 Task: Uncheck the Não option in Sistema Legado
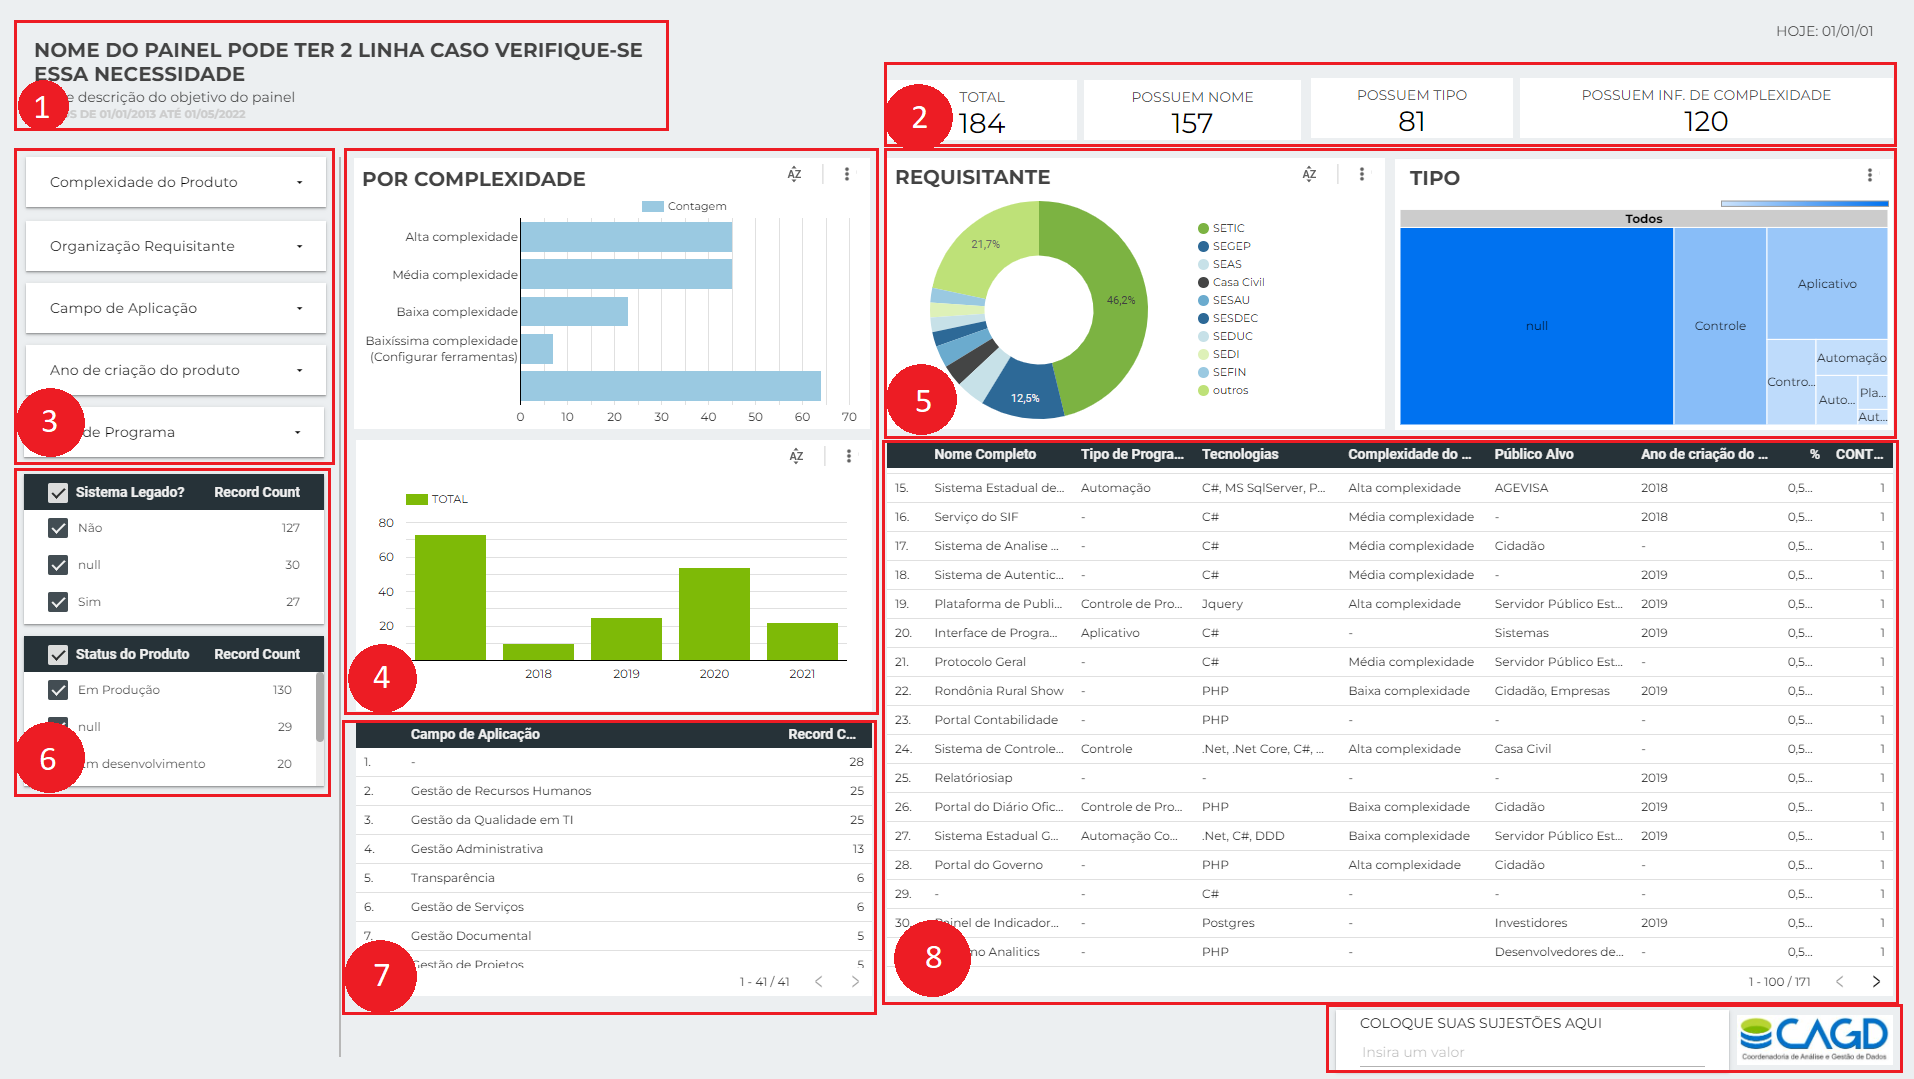click(58, 528)
